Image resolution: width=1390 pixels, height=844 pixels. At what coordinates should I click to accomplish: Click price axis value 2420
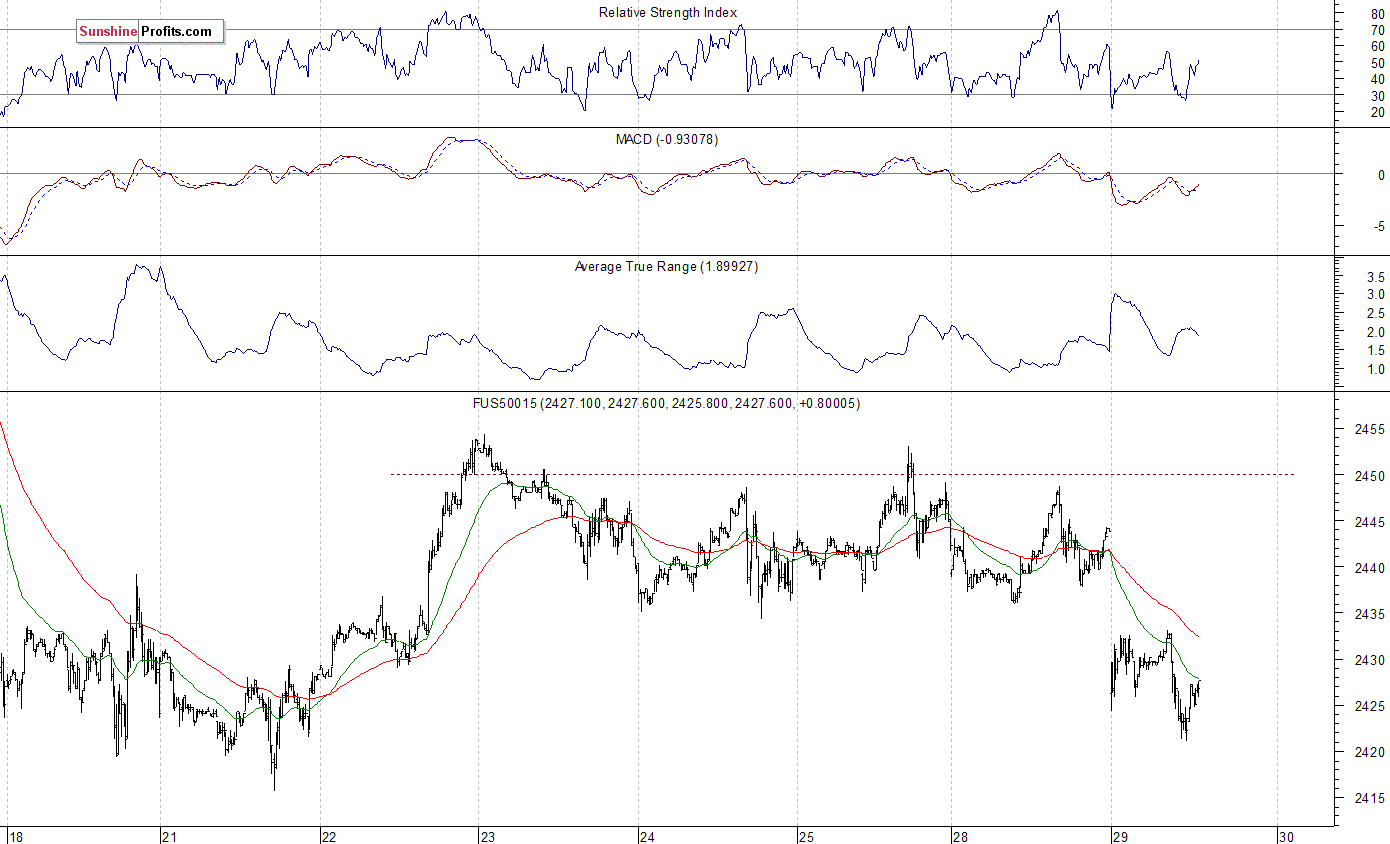(1371, 752)
